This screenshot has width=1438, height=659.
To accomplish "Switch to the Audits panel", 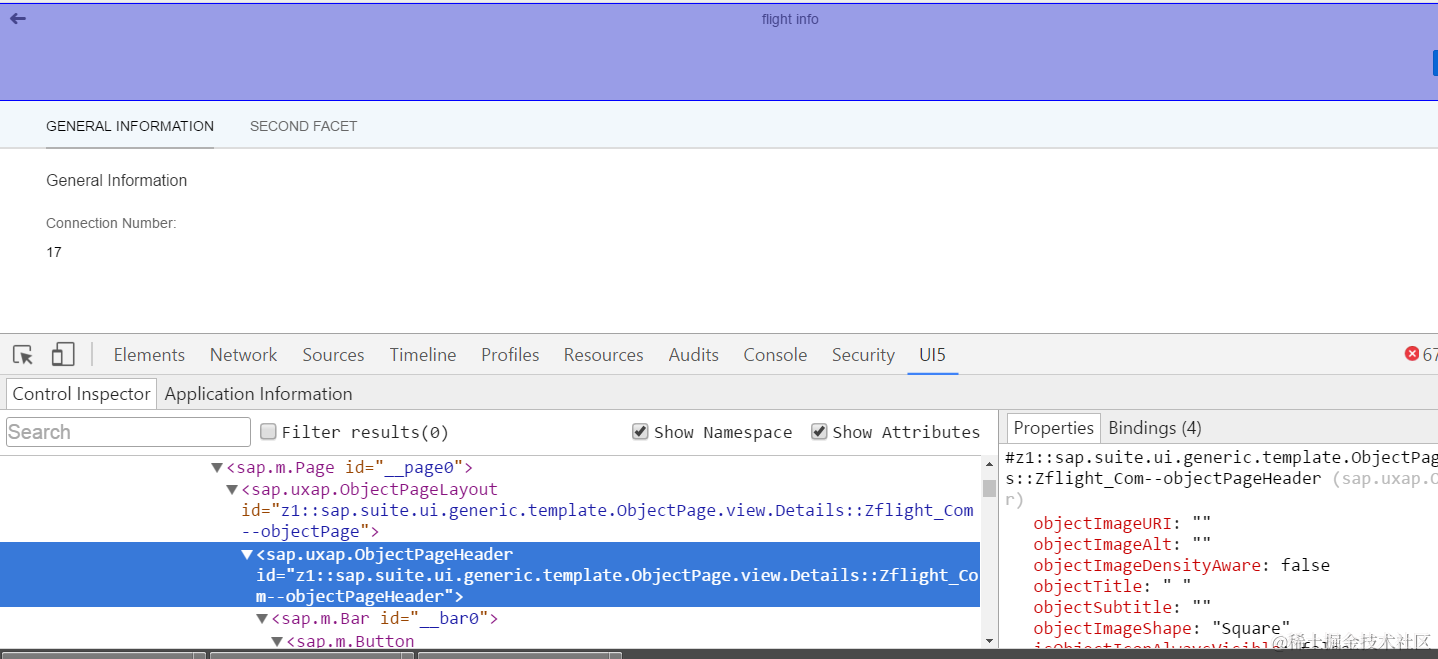I will (694, 355).
